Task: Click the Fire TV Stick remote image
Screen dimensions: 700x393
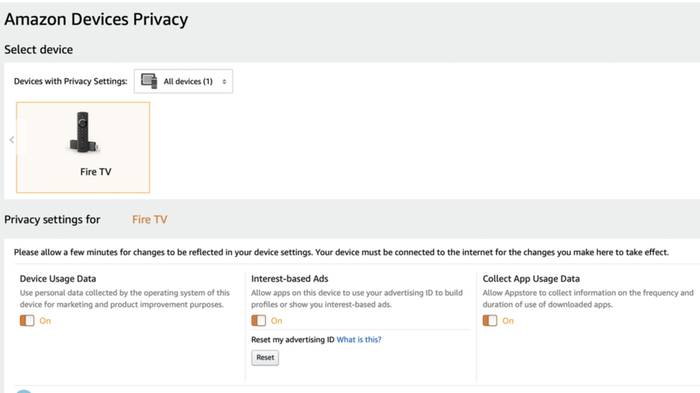Action: tap(83, 132)
